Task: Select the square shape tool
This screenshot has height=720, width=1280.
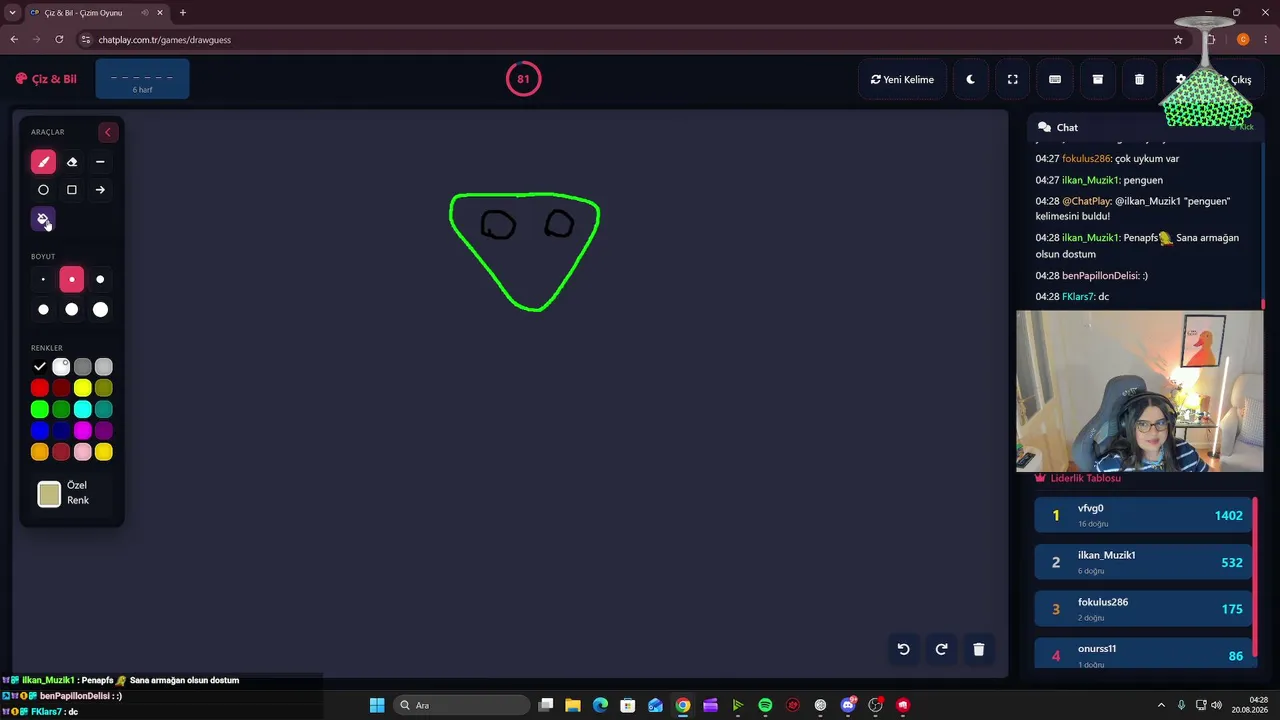Action: click(x=72, y=190)
